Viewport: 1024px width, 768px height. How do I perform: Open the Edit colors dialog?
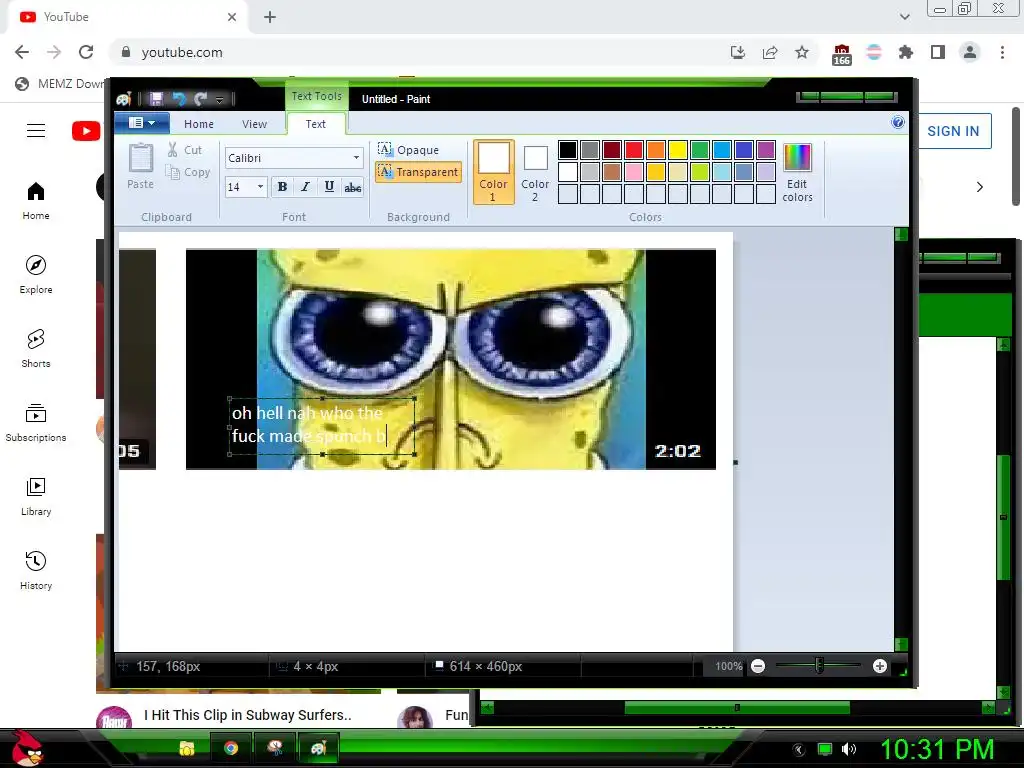pyautogui.click(x=797, y=172)
